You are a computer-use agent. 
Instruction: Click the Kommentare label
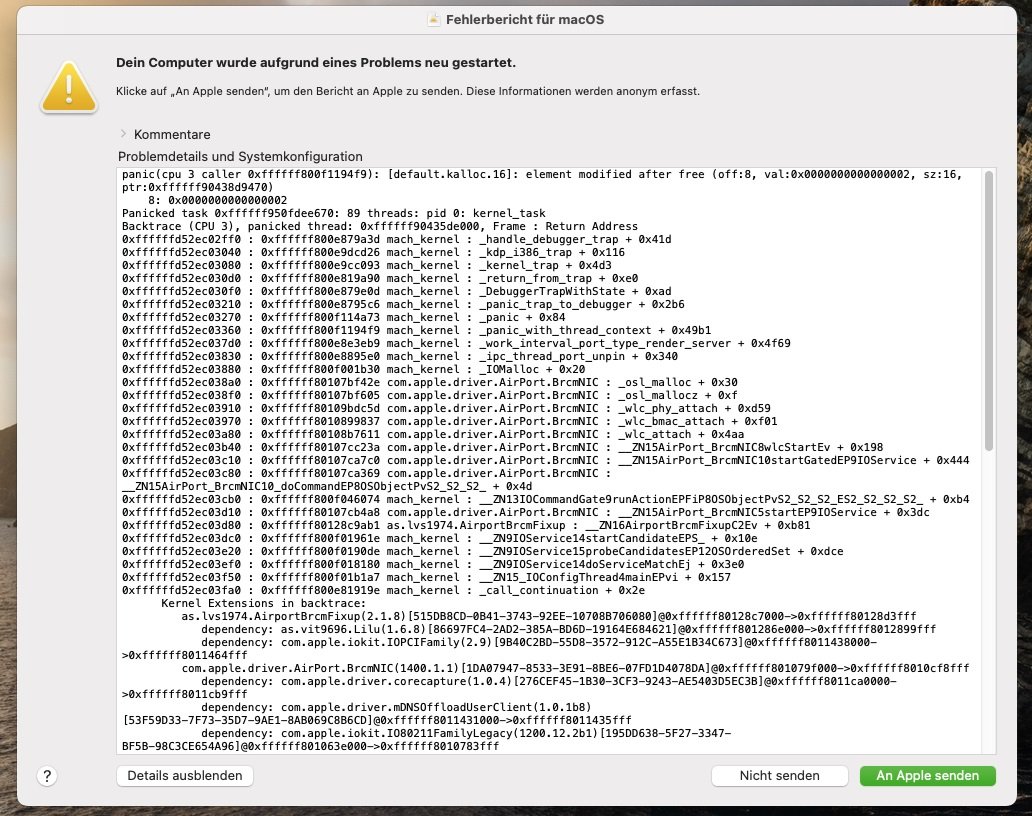(x=172, y=134)
